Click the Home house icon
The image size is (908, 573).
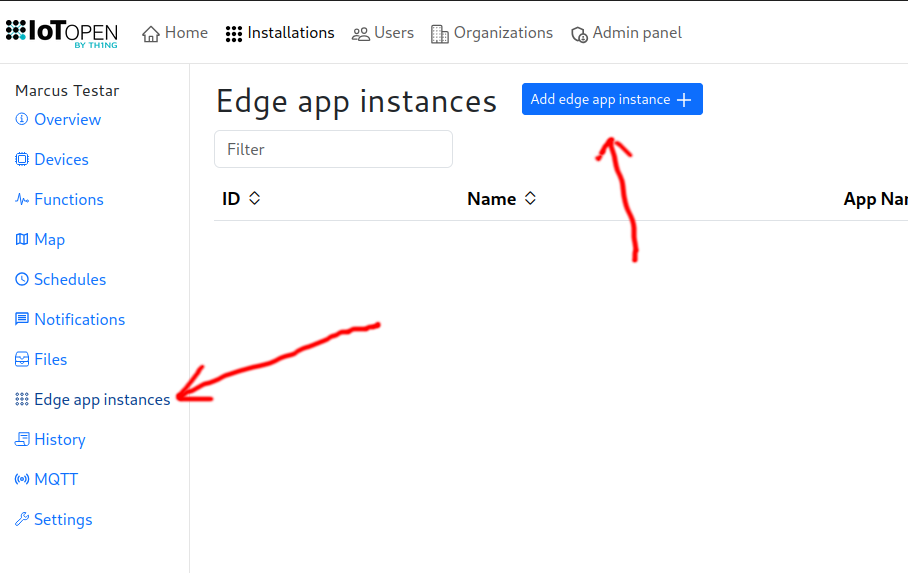151,34
